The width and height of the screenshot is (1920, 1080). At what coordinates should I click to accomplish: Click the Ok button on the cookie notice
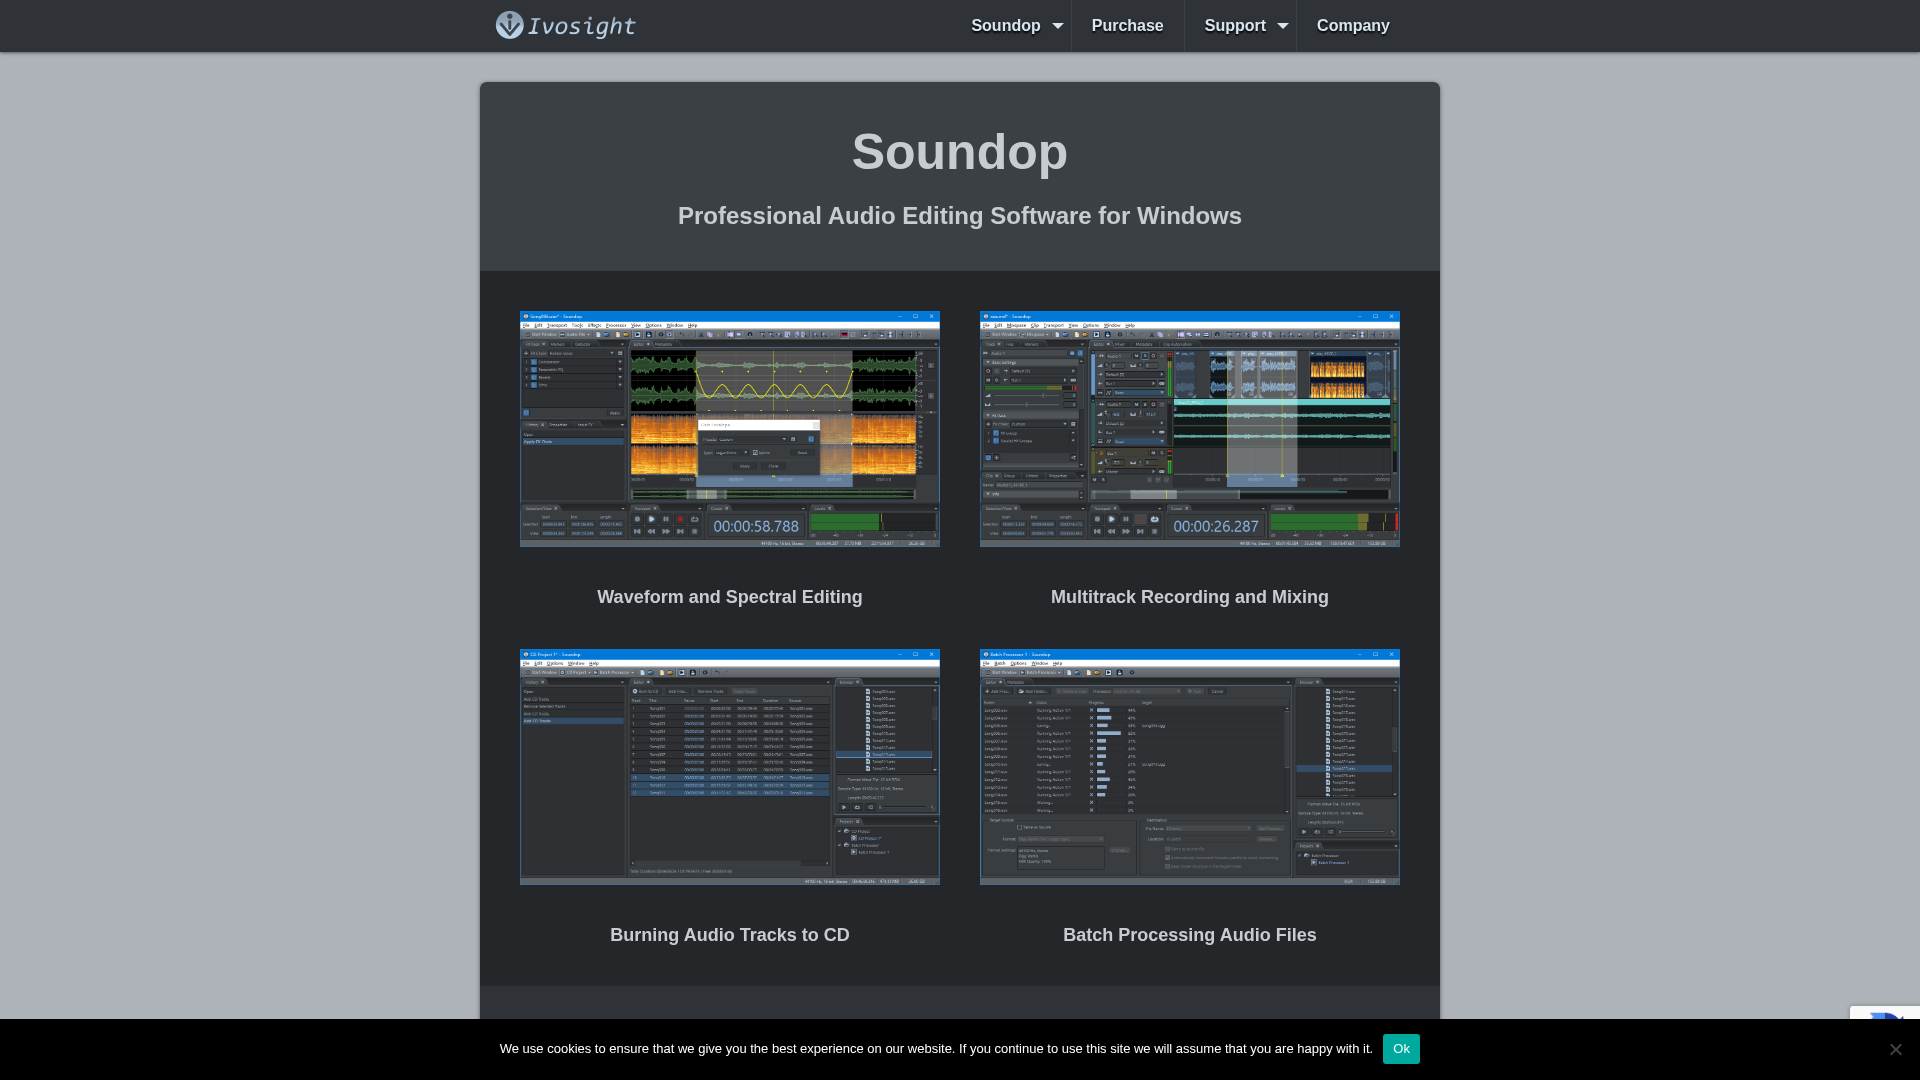click(1401, 1048)
